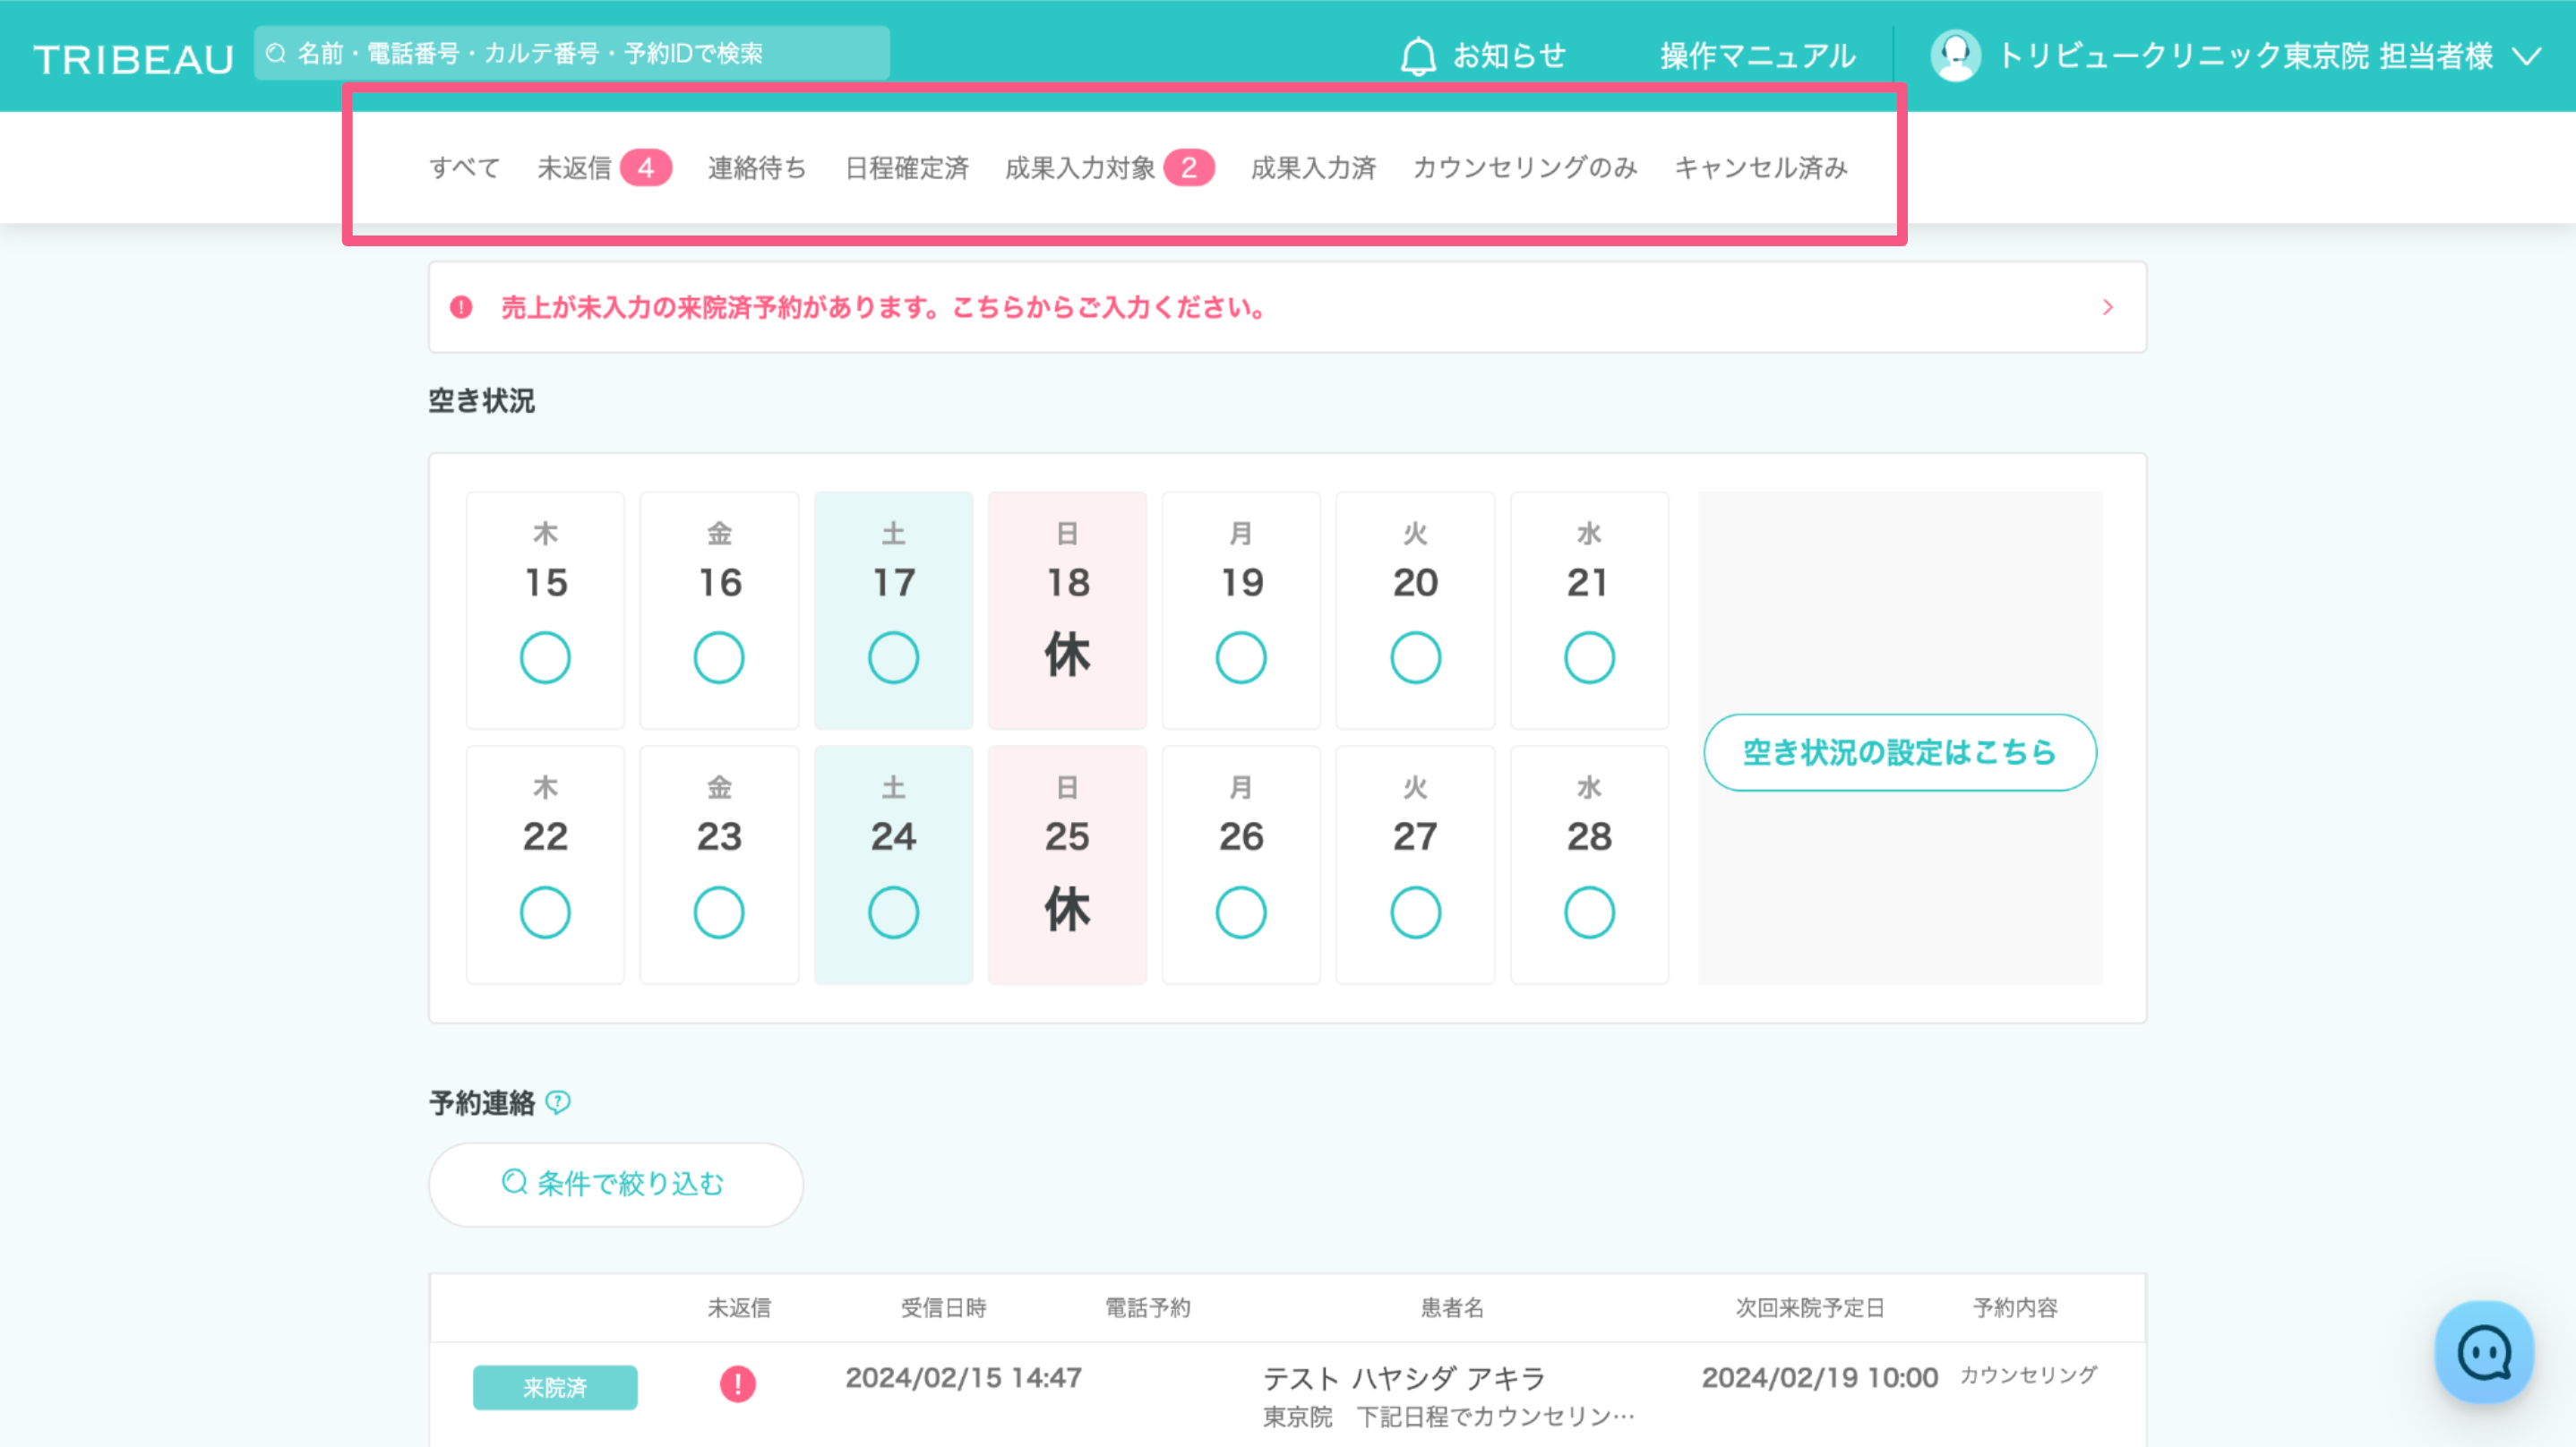Open the sales notice arrow chevron
Viewport: 2576px width, 1447px height.
tap(2108, 307)
